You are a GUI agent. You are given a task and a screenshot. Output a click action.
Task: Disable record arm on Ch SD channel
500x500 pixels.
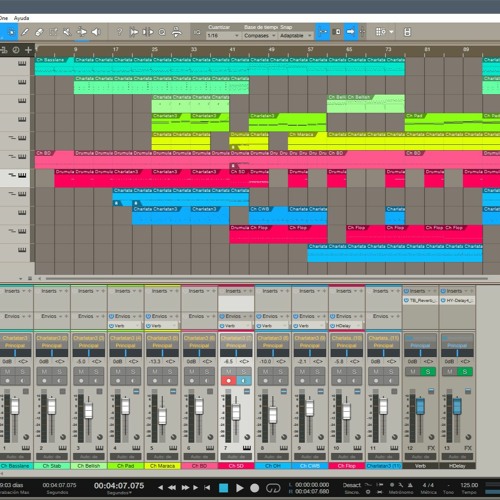coord(229,381)
